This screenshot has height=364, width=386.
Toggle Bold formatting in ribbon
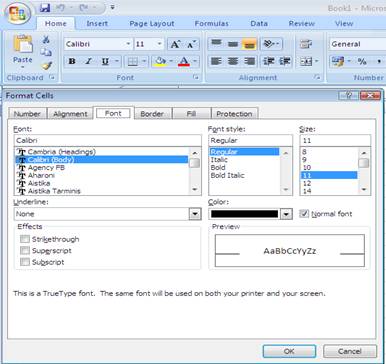[72, 61]
